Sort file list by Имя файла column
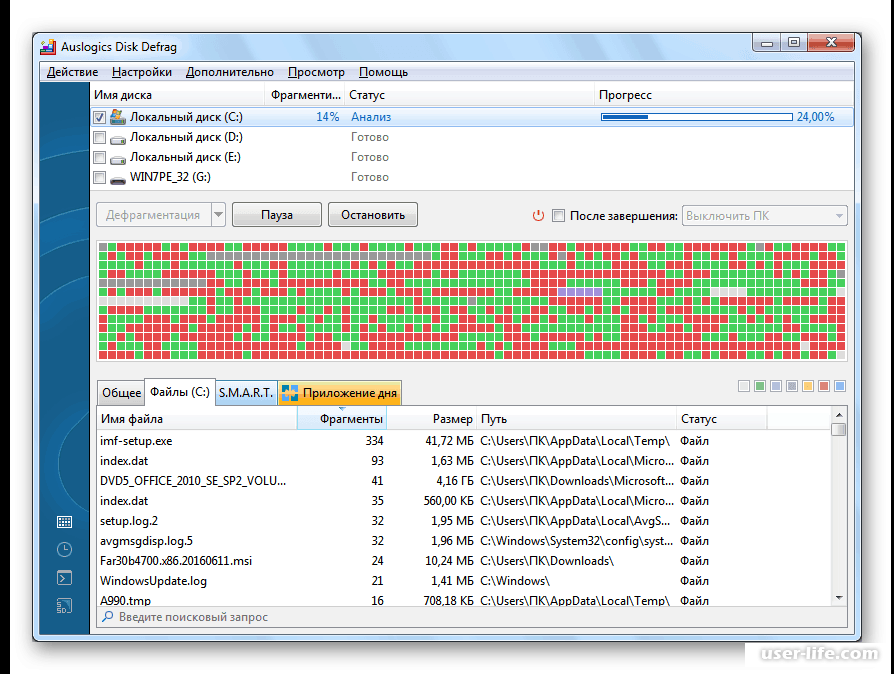This screenshot has height=674, width=894. coord(197,419)
